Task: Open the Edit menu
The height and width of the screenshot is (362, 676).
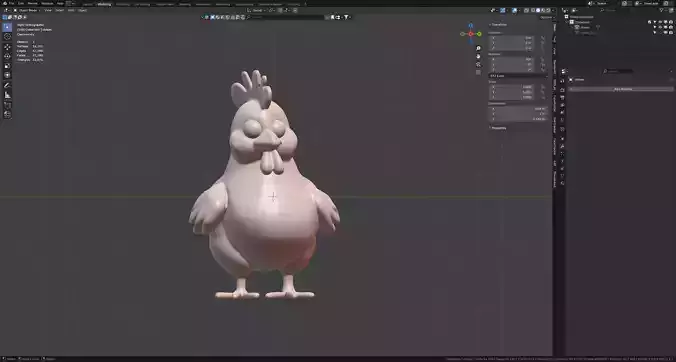Action: (x=21, y=3)
